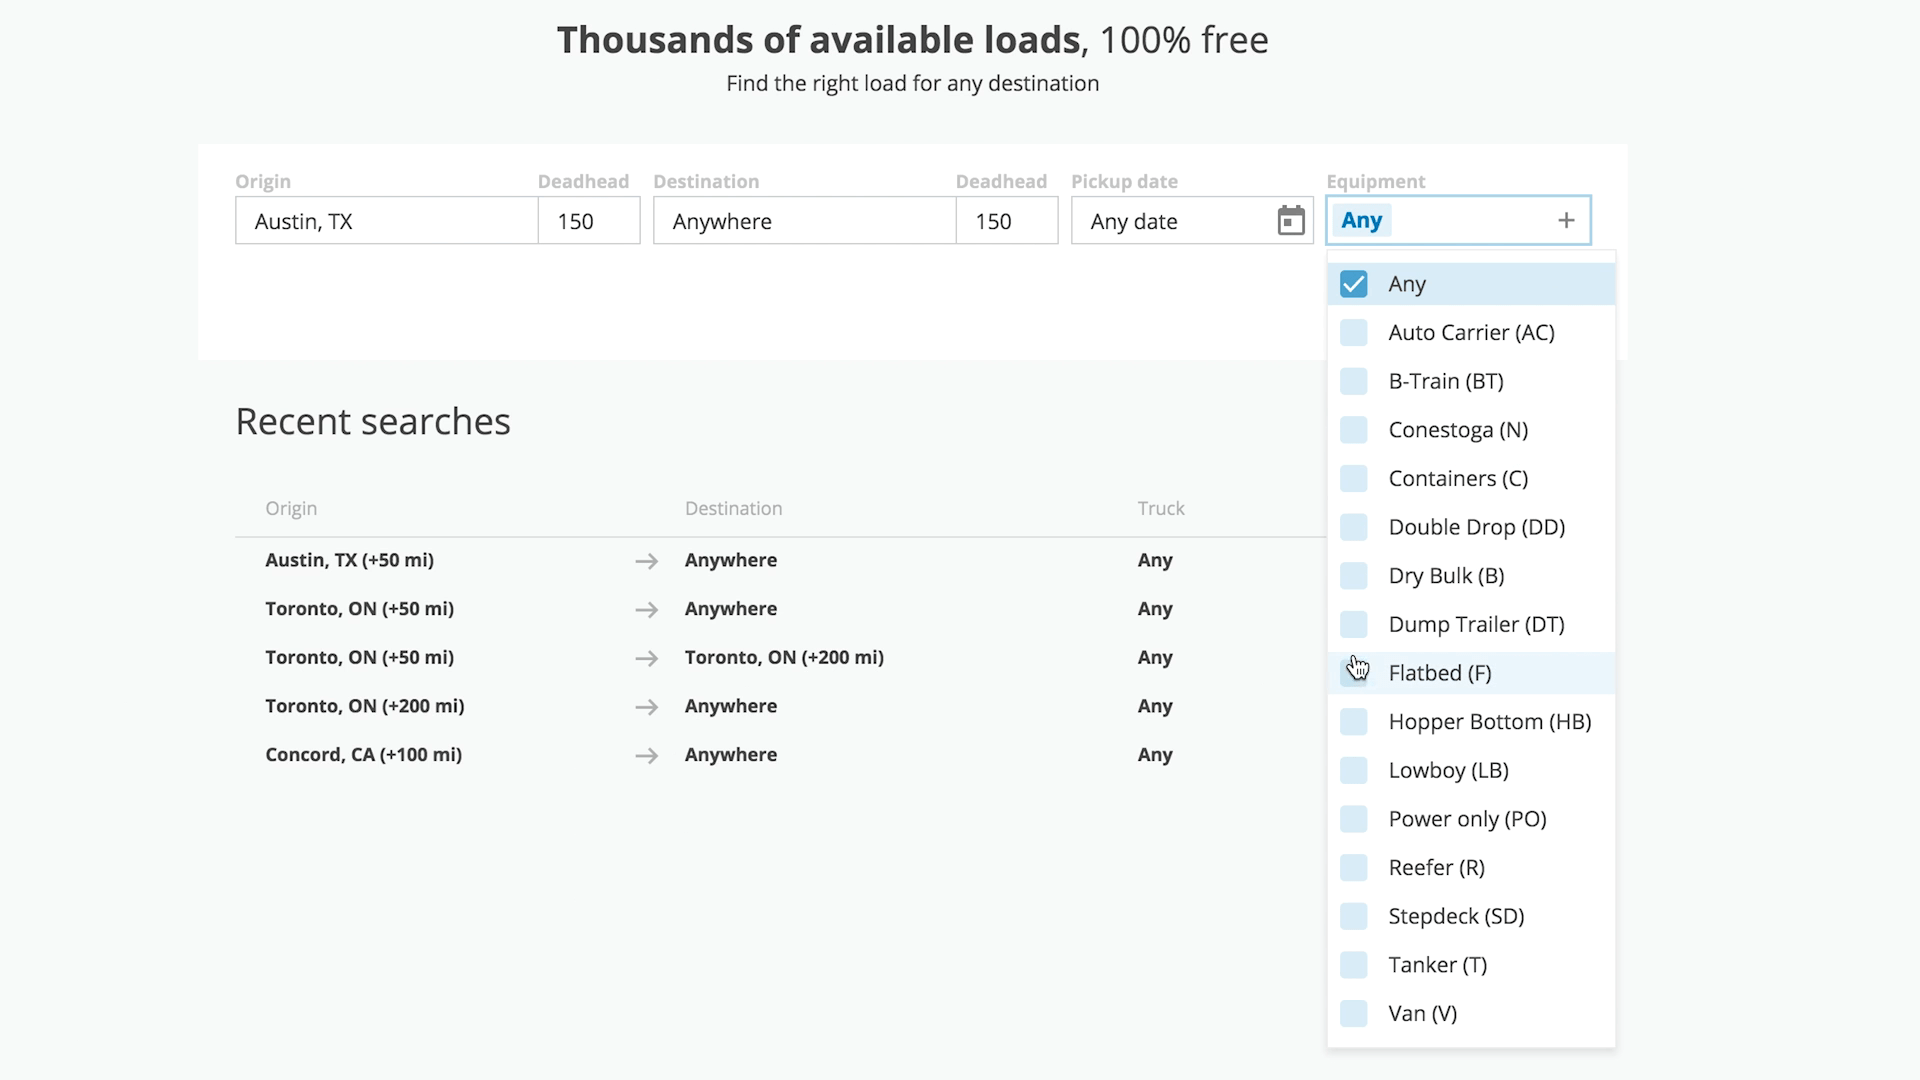Image resolution: width=1920 pixels, height=1080 pixels.
Task: Choose Stepdeck (SD) from equipment list
Action: tap(1455, 916)
